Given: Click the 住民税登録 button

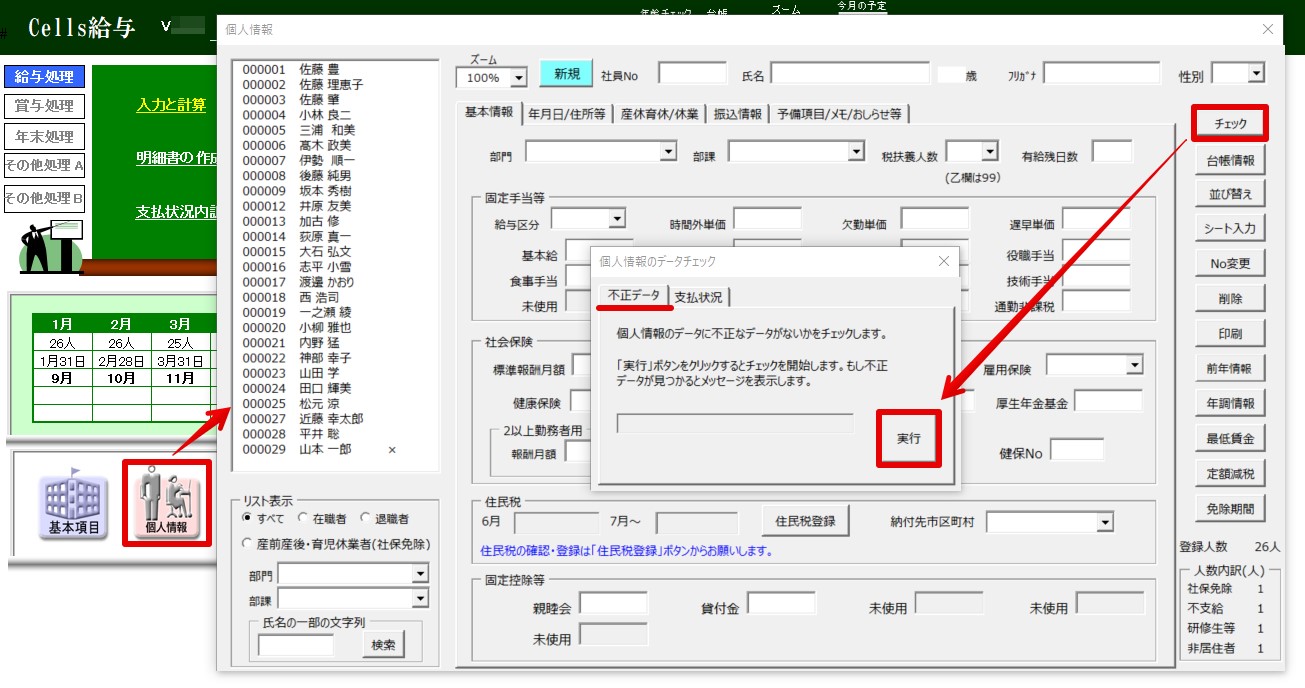Looking at the screenshot, I should pos(805,521).
